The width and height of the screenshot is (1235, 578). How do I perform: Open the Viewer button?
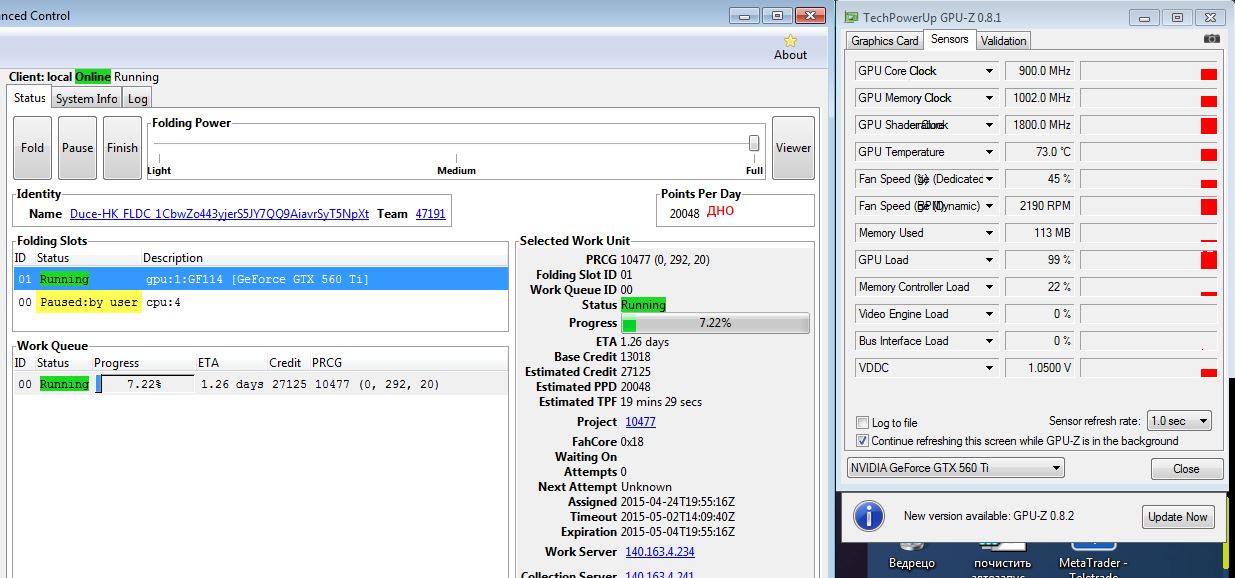(793, 147)
